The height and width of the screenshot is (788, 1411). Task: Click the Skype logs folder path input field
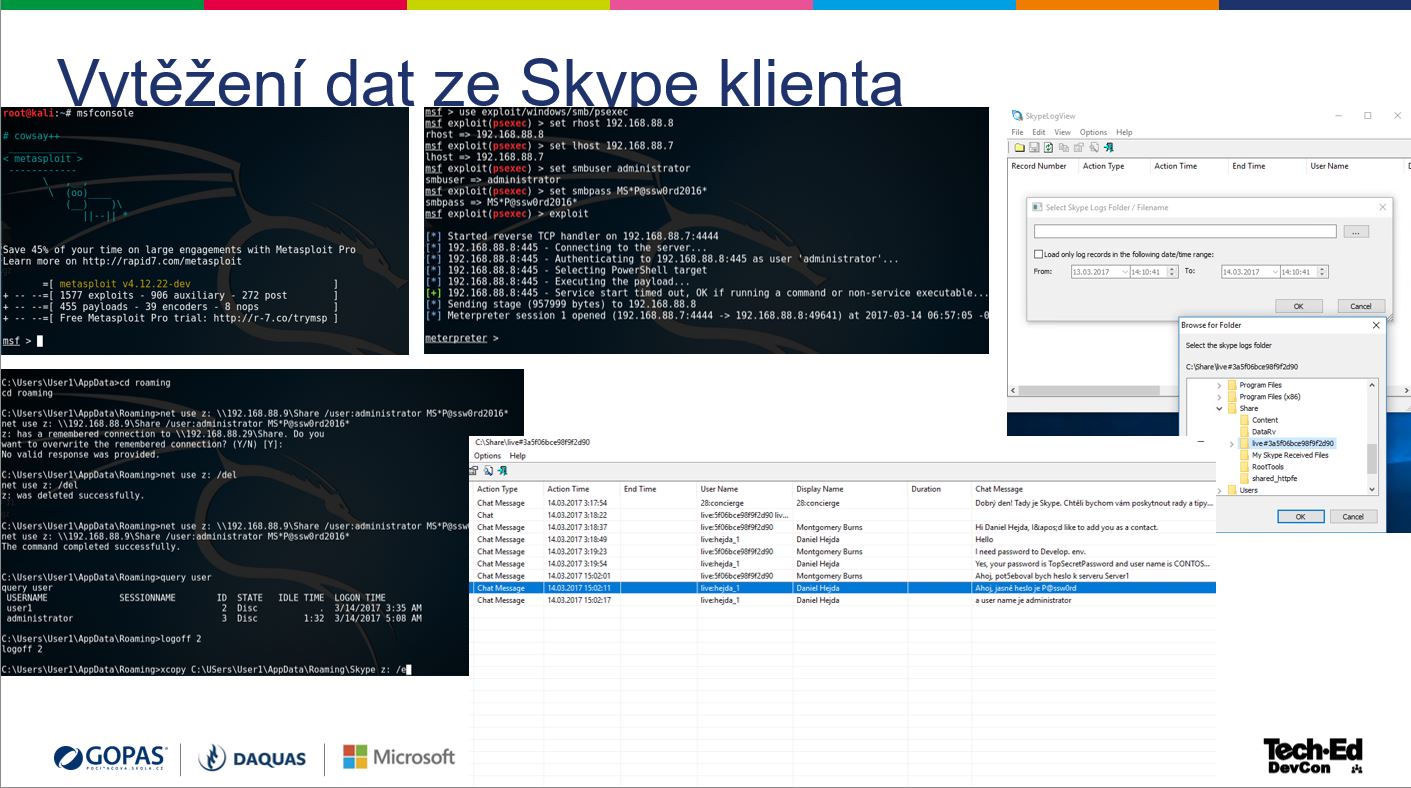[1186, 232]
